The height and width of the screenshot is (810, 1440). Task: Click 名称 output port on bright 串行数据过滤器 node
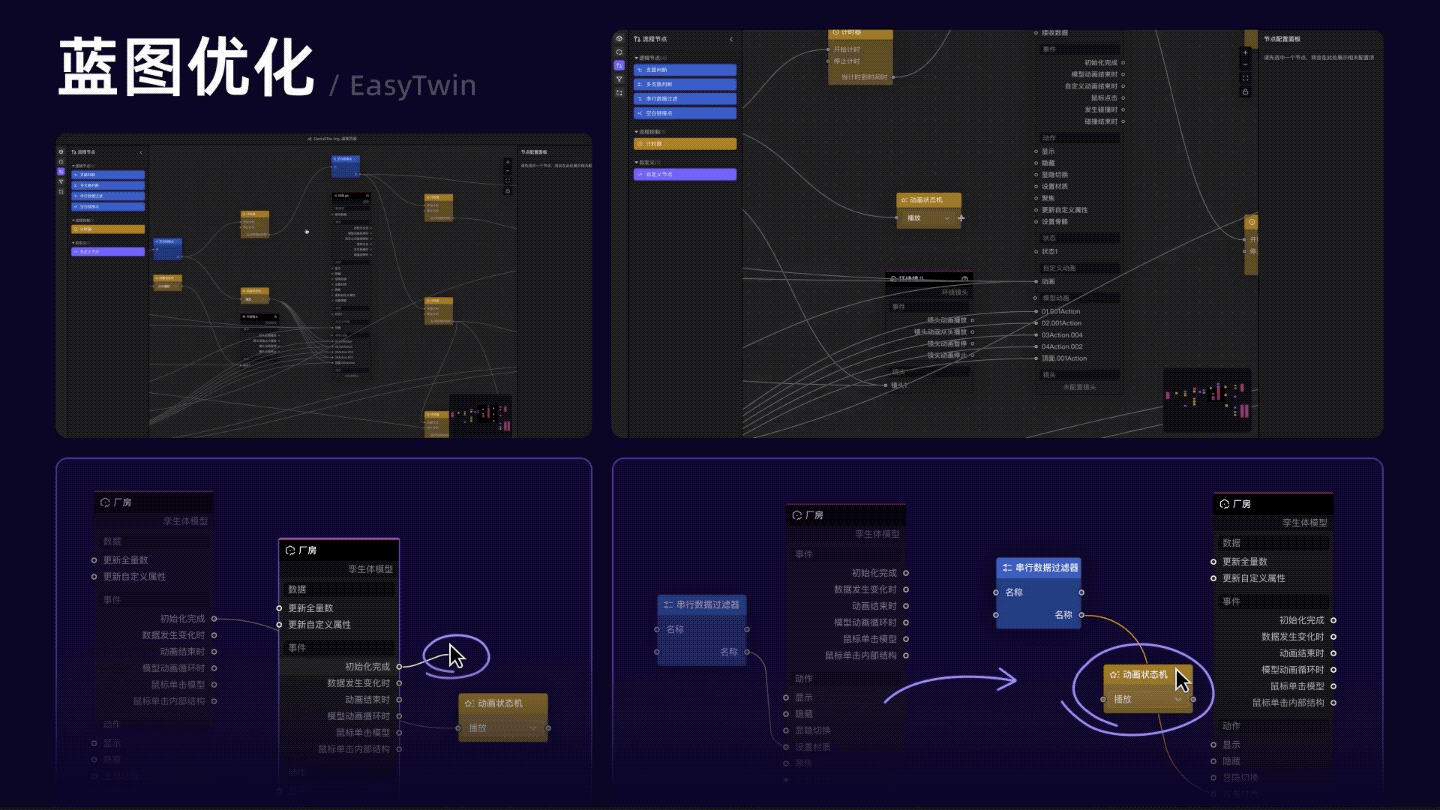pyautogui.click(x=1081, y=615)
